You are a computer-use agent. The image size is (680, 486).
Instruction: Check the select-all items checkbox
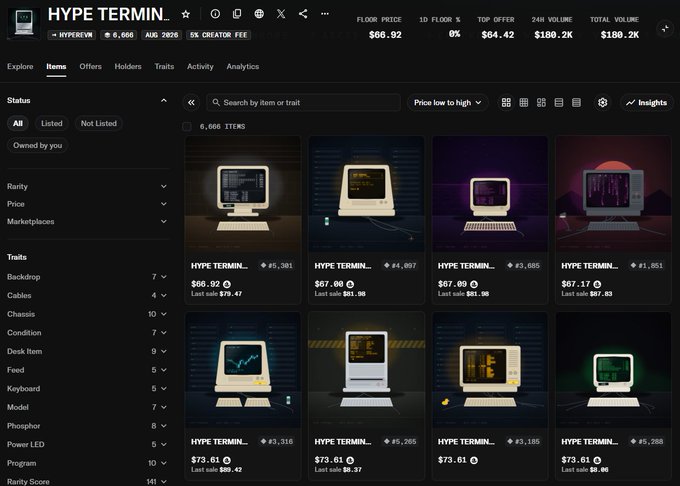(x=187, y=127)
